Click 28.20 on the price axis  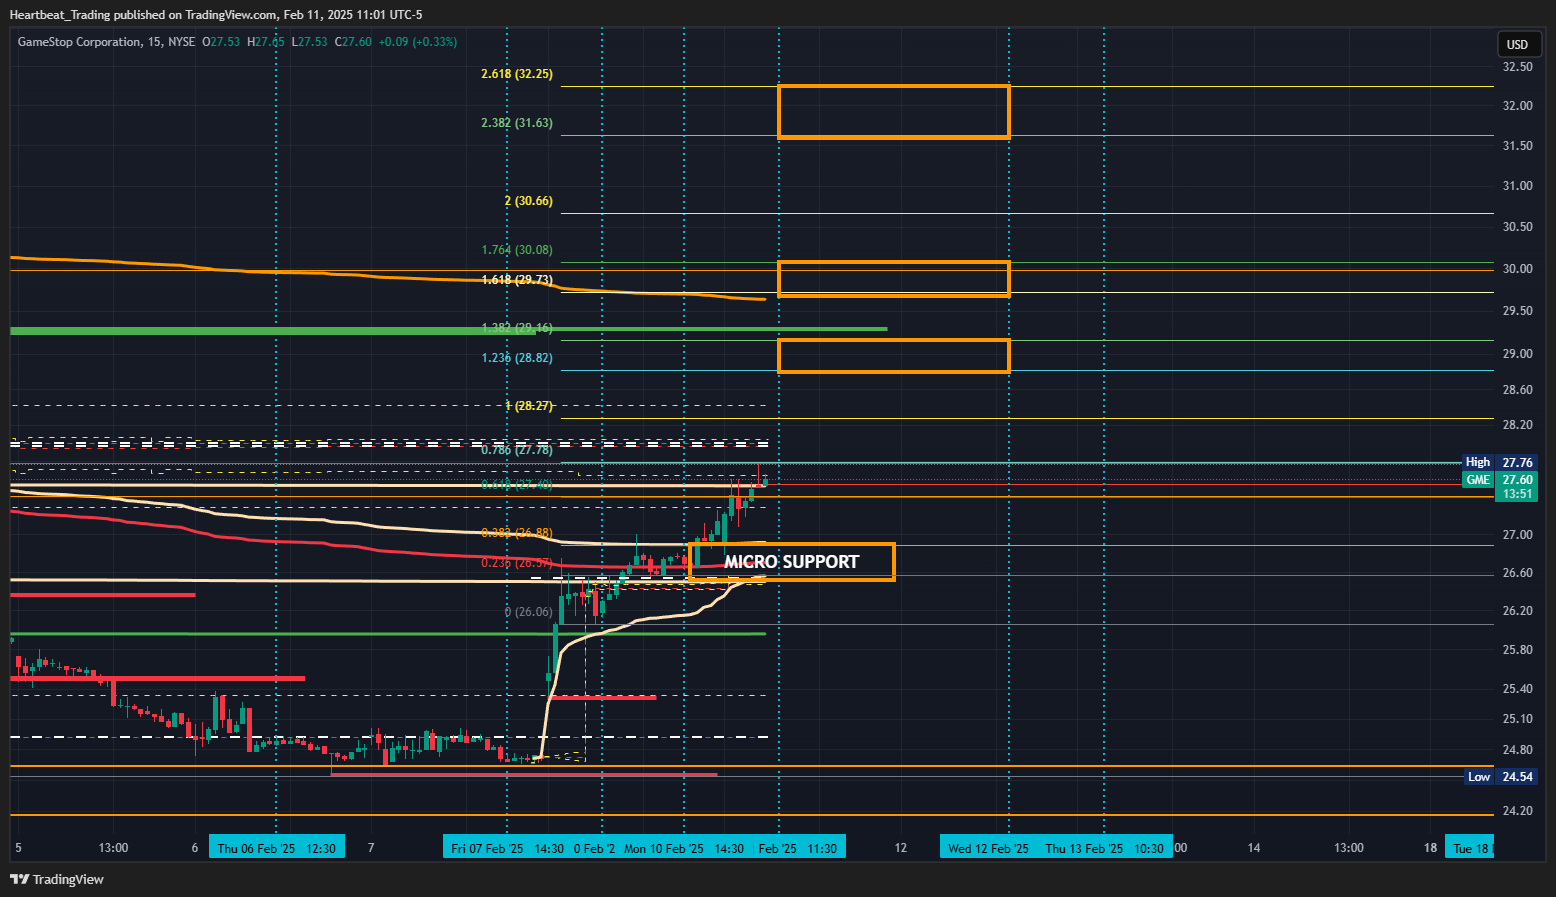[x=1517, y=425]
